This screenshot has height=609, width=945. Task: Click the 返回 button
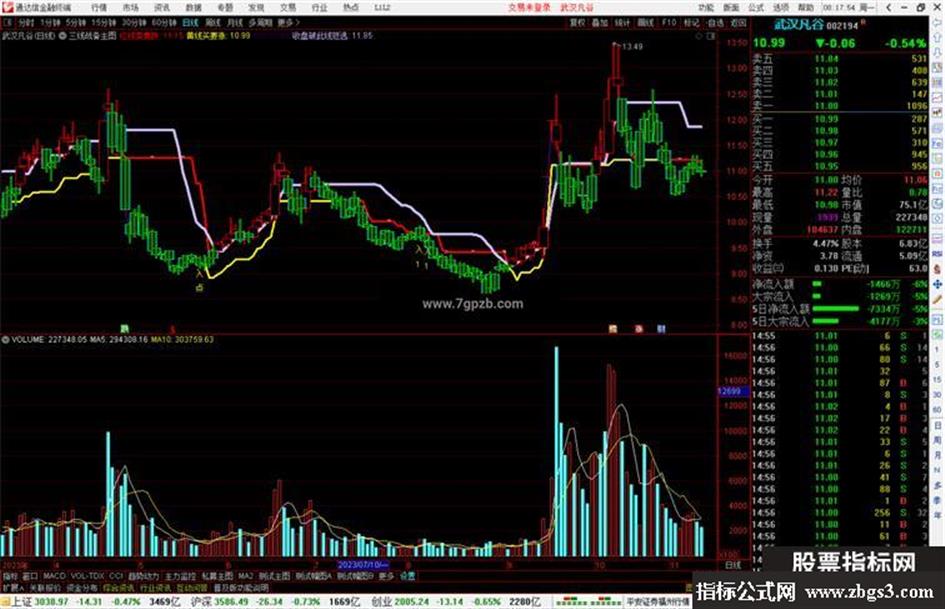[x=738, y=23]
